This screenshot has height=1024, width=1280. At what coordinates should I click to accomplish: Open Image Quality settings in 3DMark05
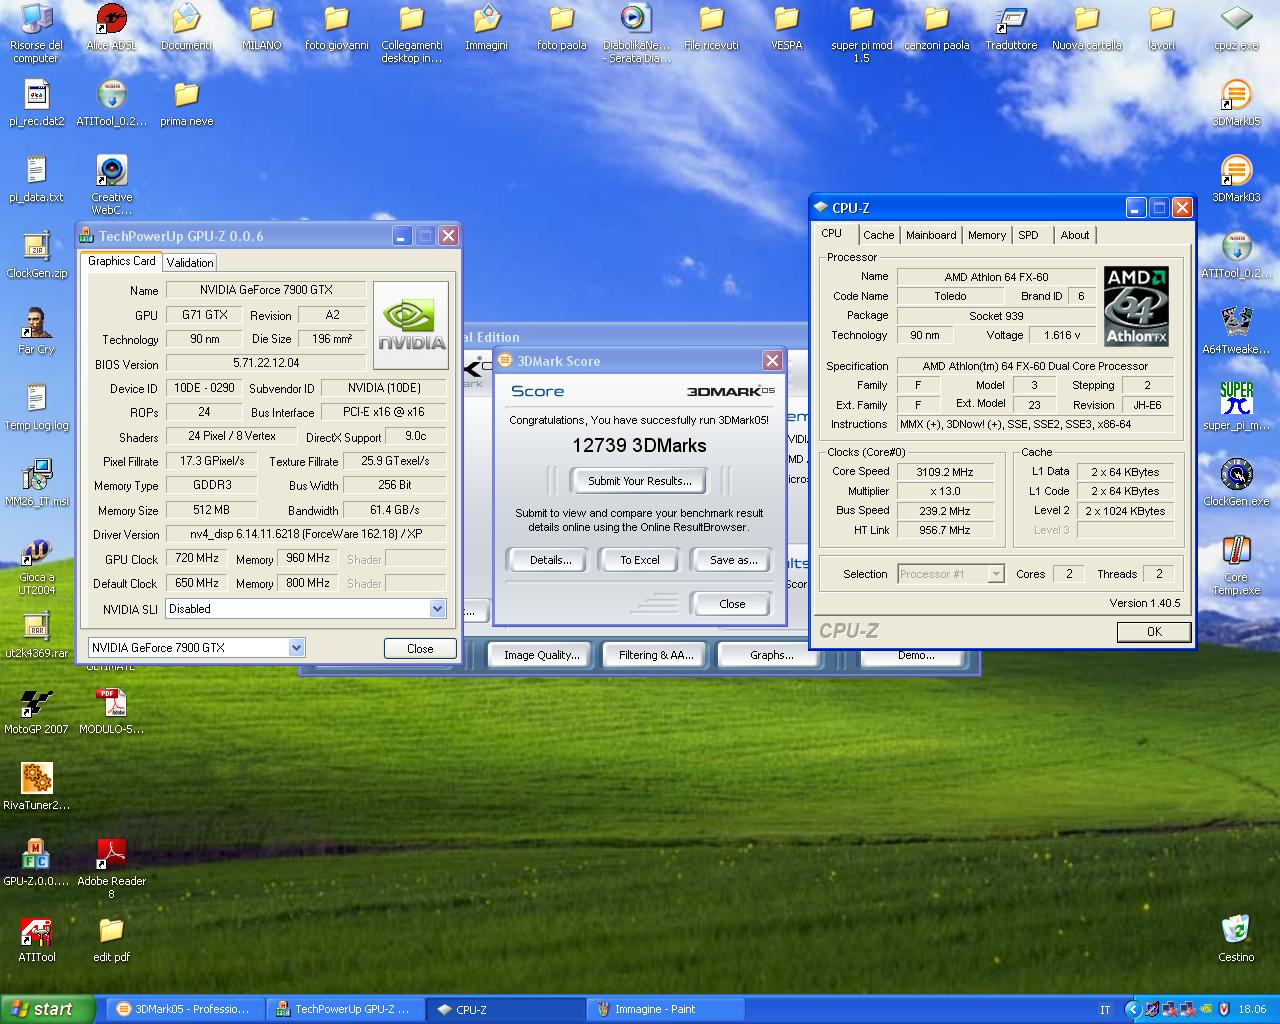(x=541, y=655)
